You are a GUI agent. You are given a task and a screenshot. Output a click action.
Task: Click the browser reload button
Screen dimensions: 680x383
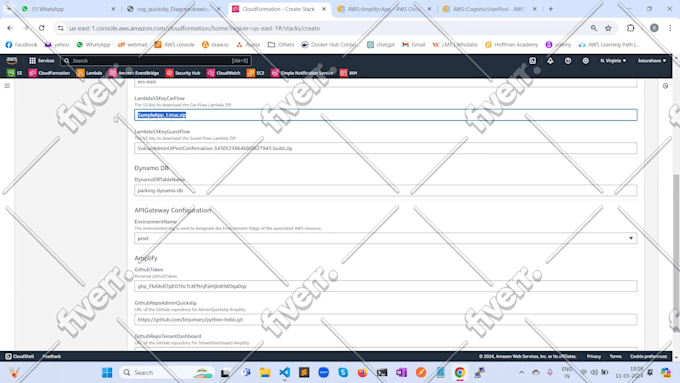tap(42, 28)
